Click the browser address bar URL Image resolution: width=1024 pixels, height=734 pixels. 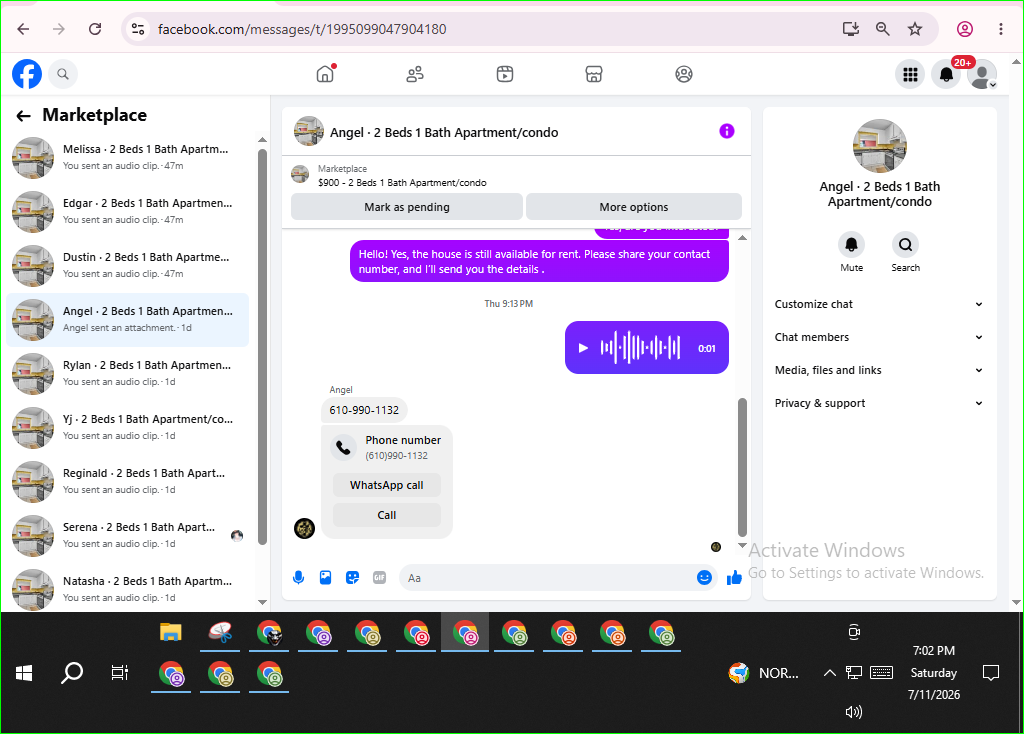click(302, 29)
